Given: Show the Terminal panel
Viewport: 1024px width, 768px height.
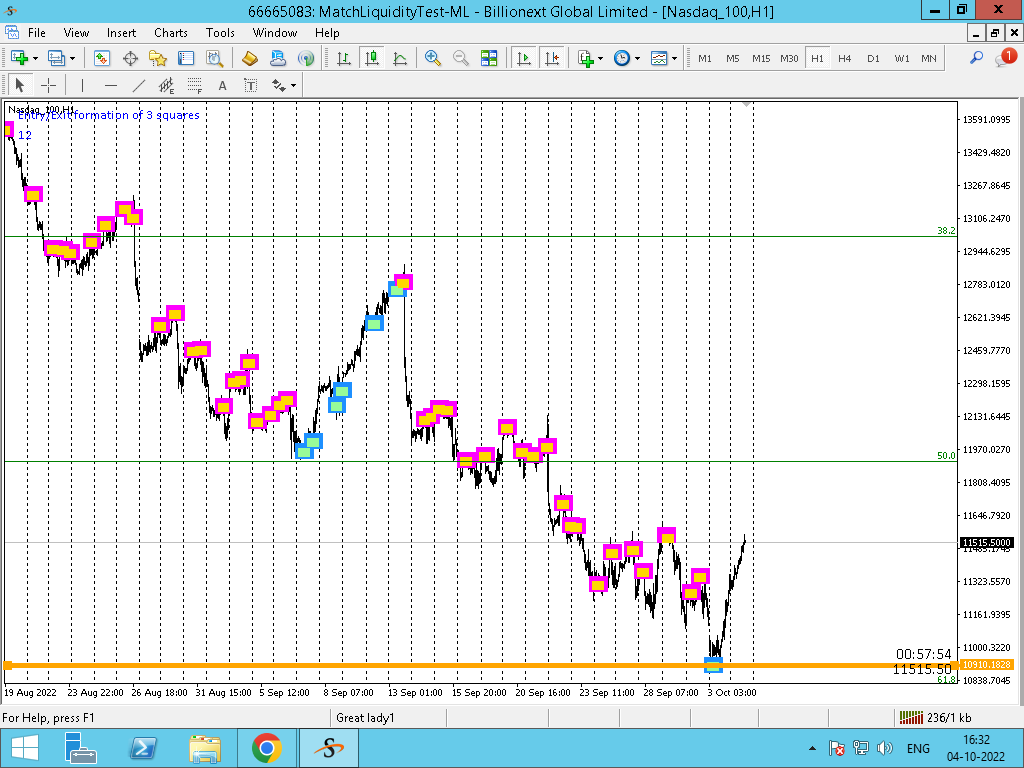Looking at the screenshot, I should pos(186,58).
